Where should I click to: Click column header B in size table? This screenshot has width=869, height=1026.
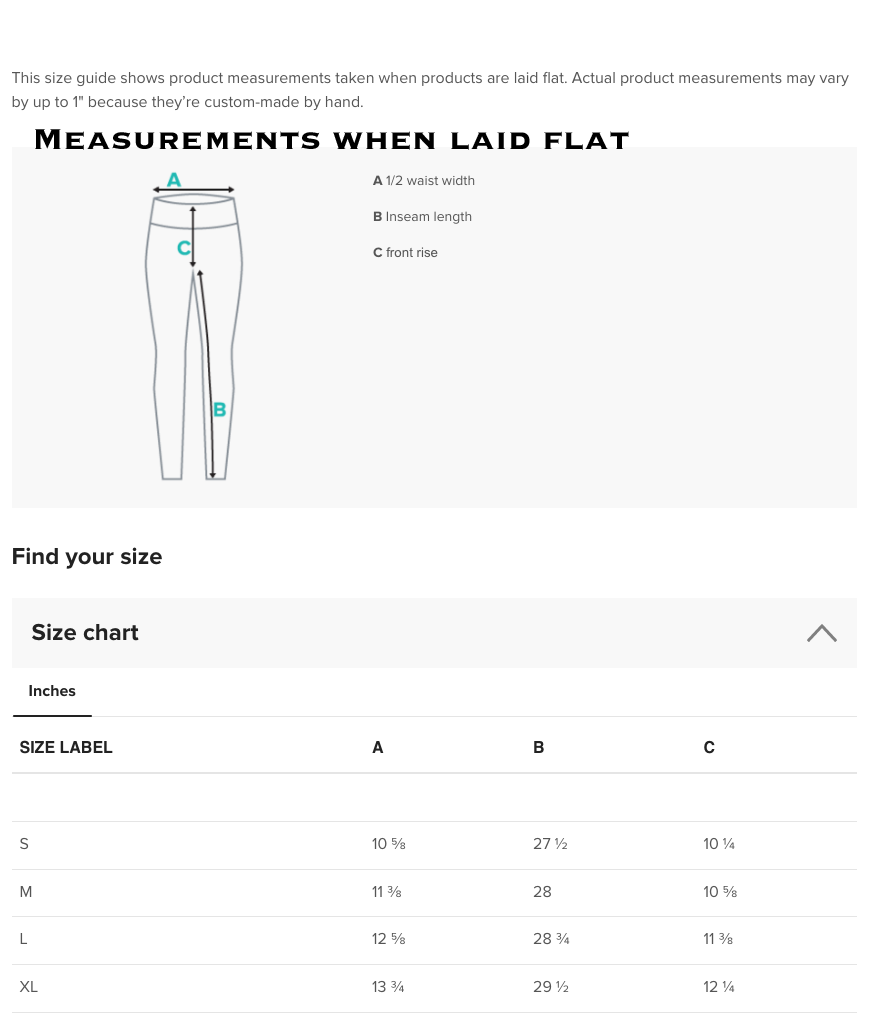539,747
